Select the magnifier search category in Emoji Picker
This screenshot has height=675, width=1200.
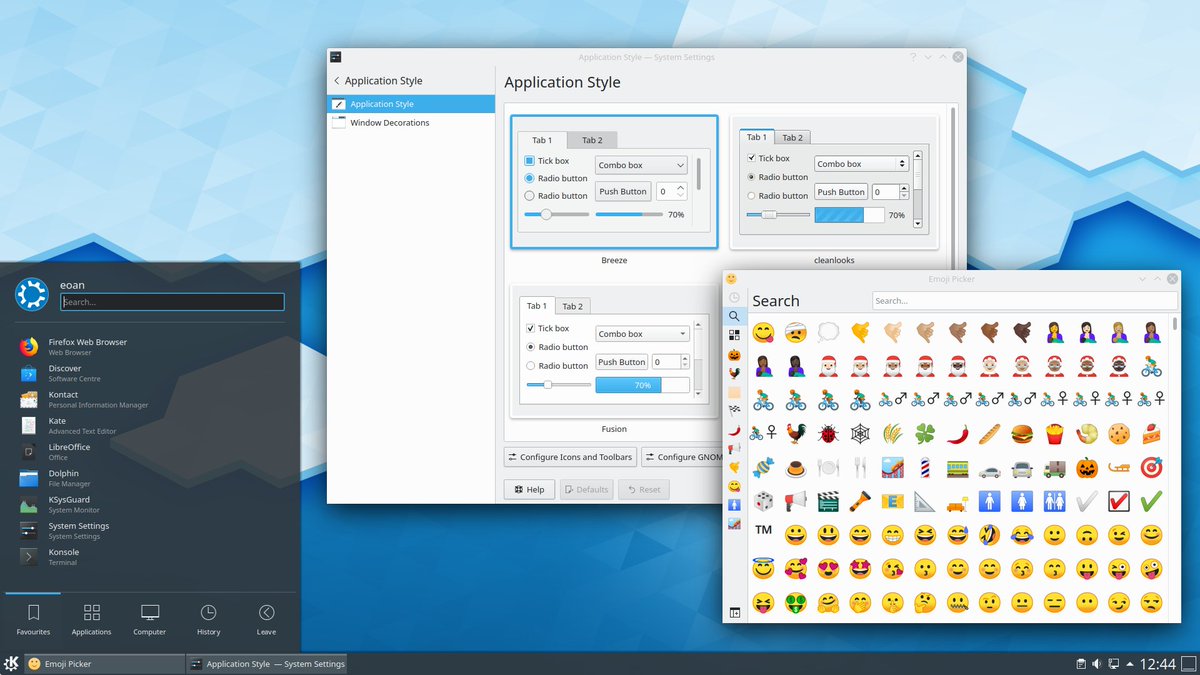[x=734, y=316]
